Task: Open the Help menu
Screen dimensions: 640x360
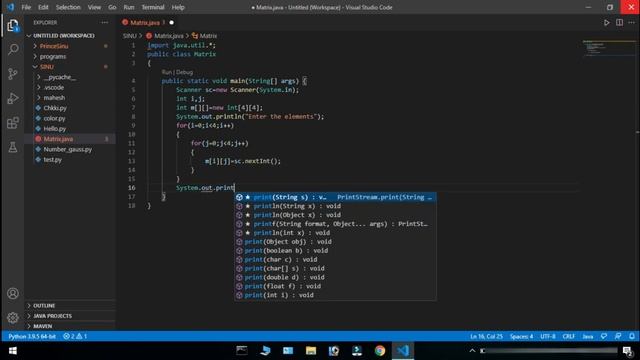Action: pos(178,7)
